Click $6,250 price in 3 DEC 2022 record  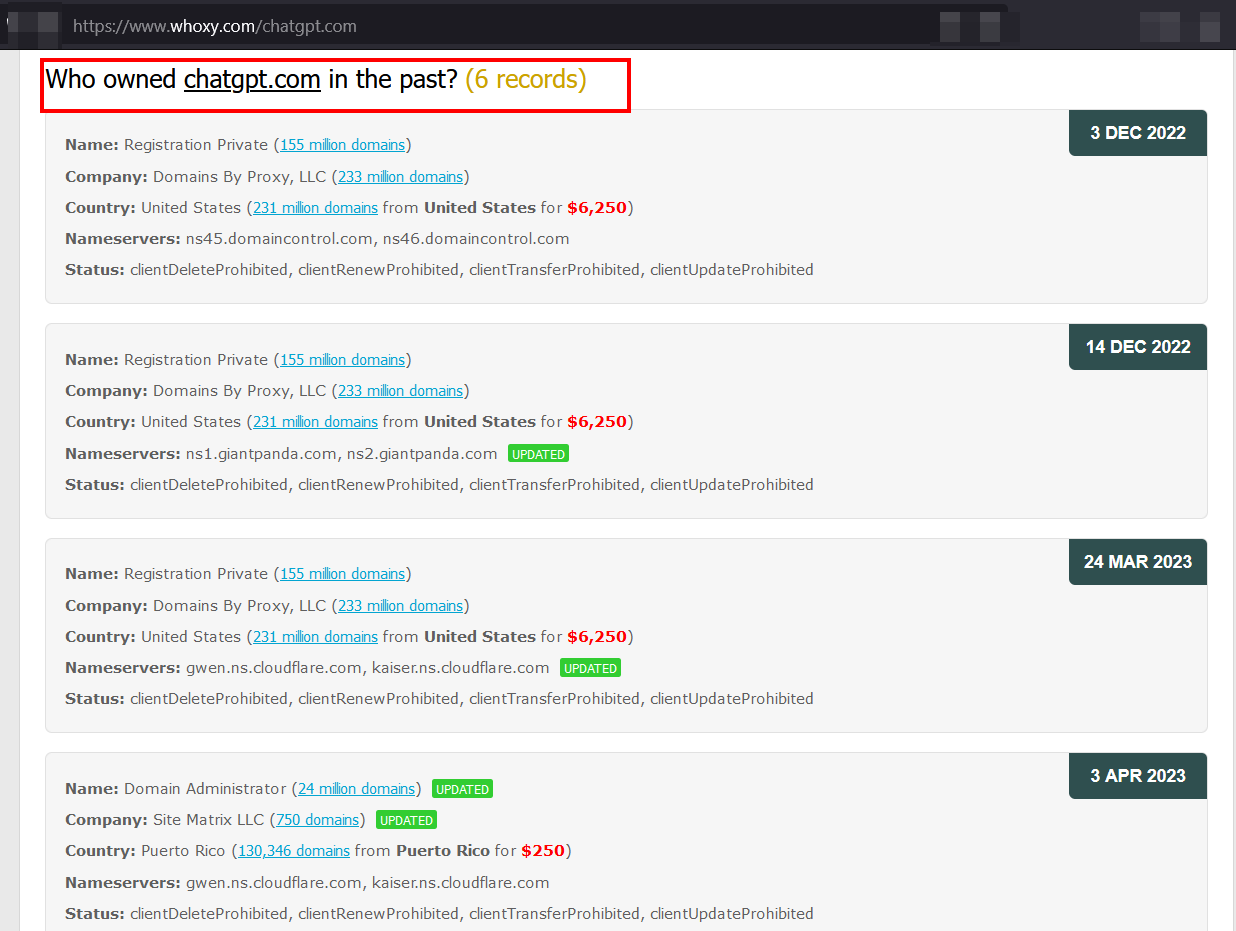pyautogui.click(x=596, y=208)
